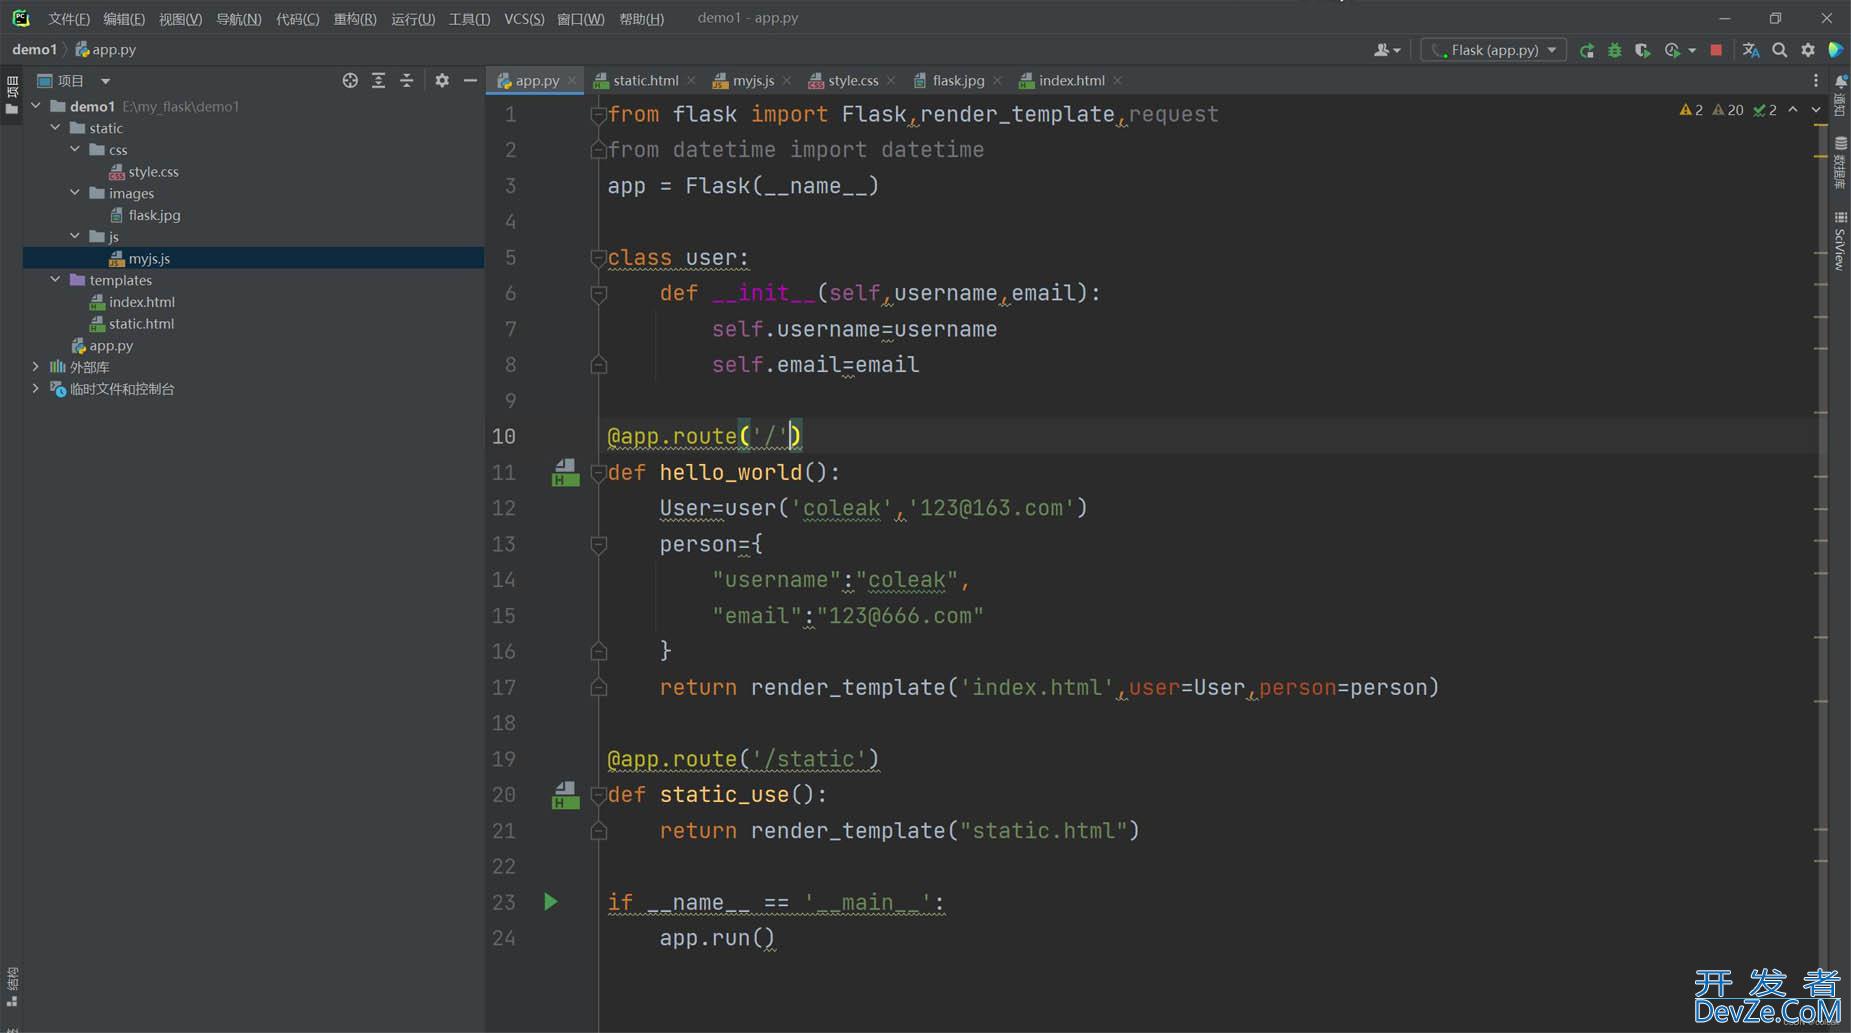Open the profiler run options arrow
Screen dimensions: 1851x1033
(1692, 50)
